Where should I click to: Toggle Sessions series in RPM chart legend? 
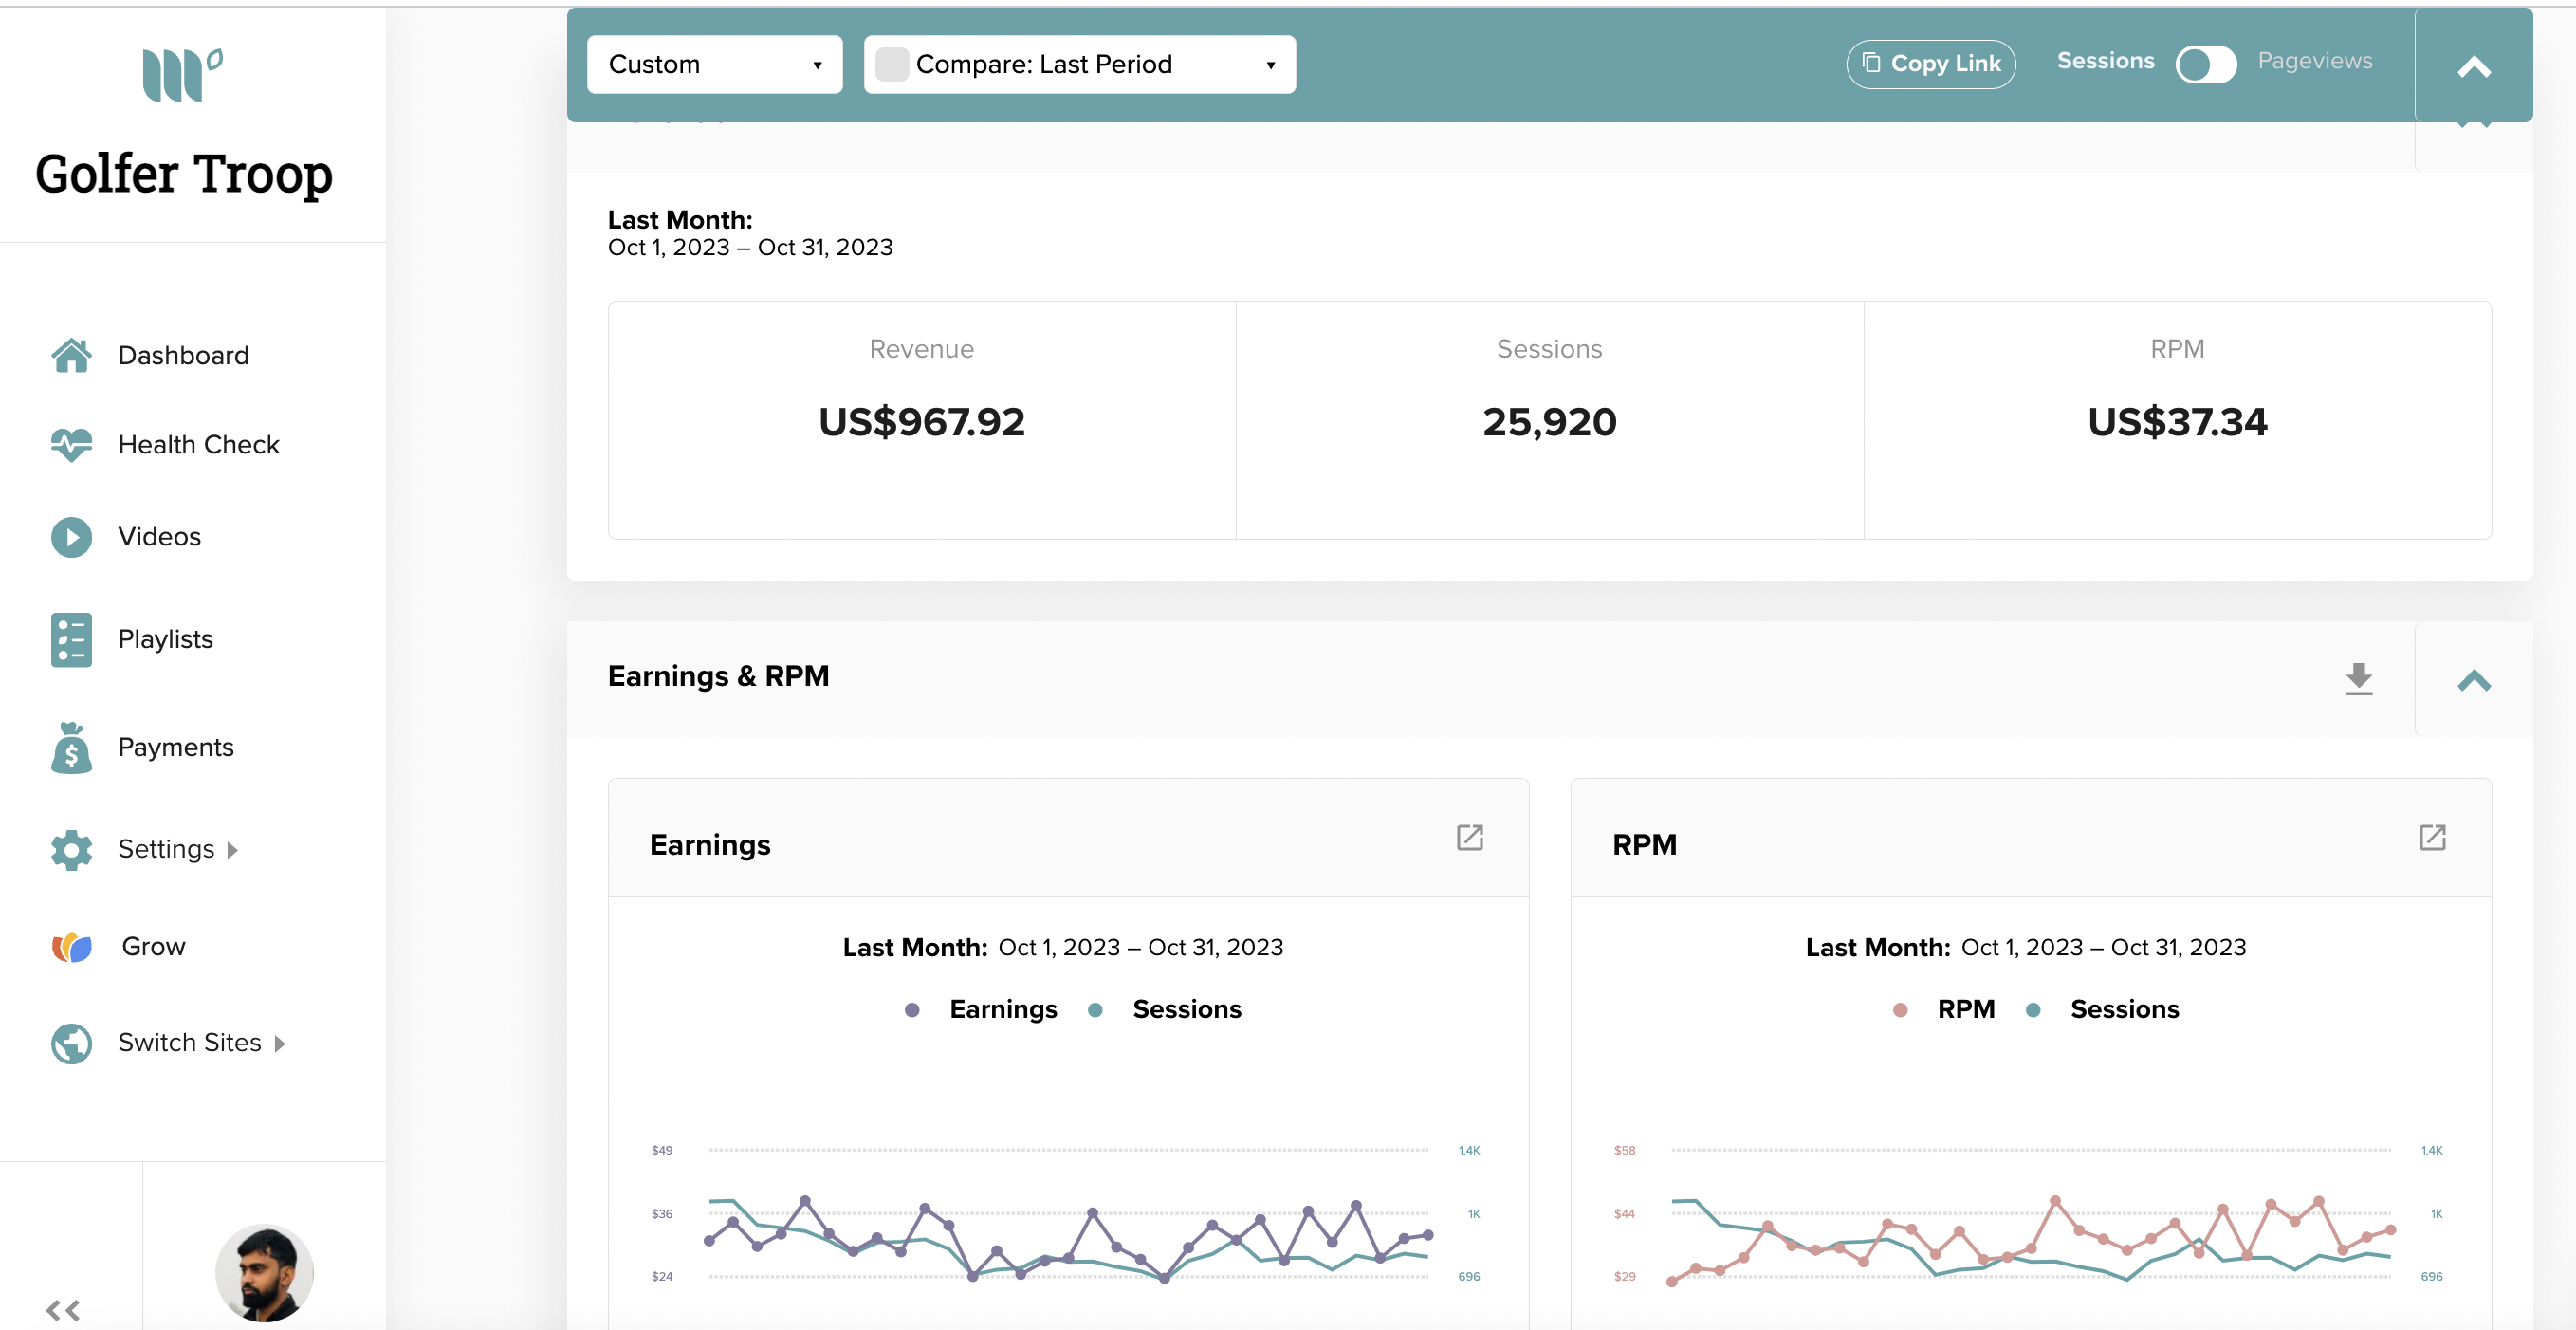pyautogui.click(x=2102, y=1009)
